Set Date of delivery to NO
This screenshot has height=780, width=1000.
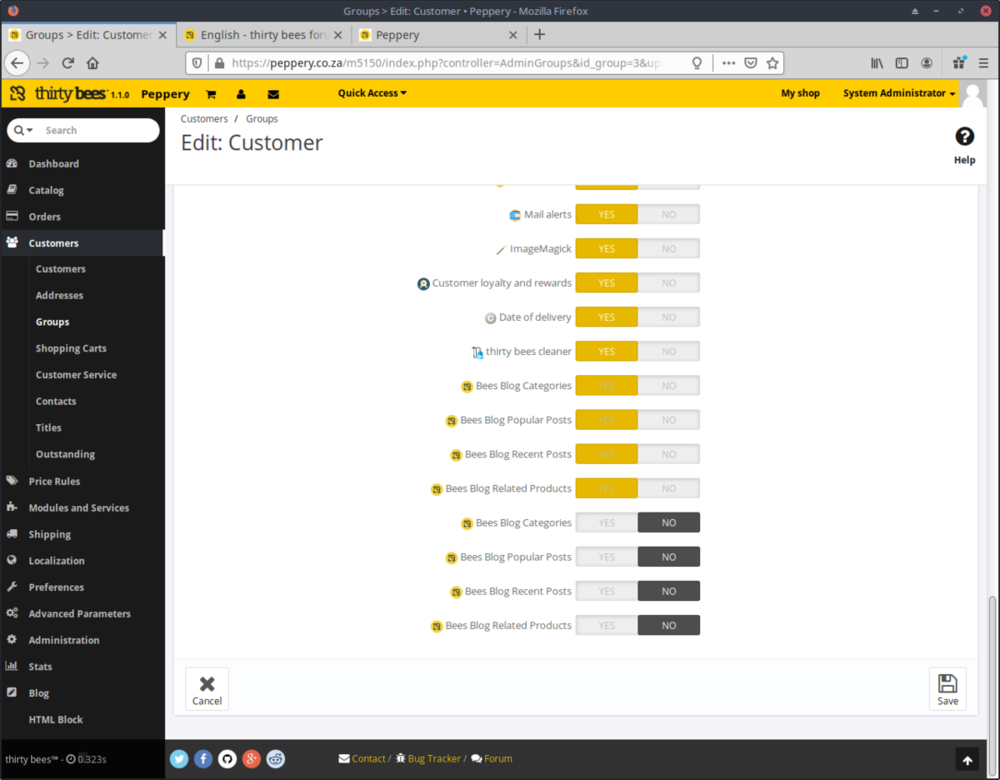pos(668,318)
